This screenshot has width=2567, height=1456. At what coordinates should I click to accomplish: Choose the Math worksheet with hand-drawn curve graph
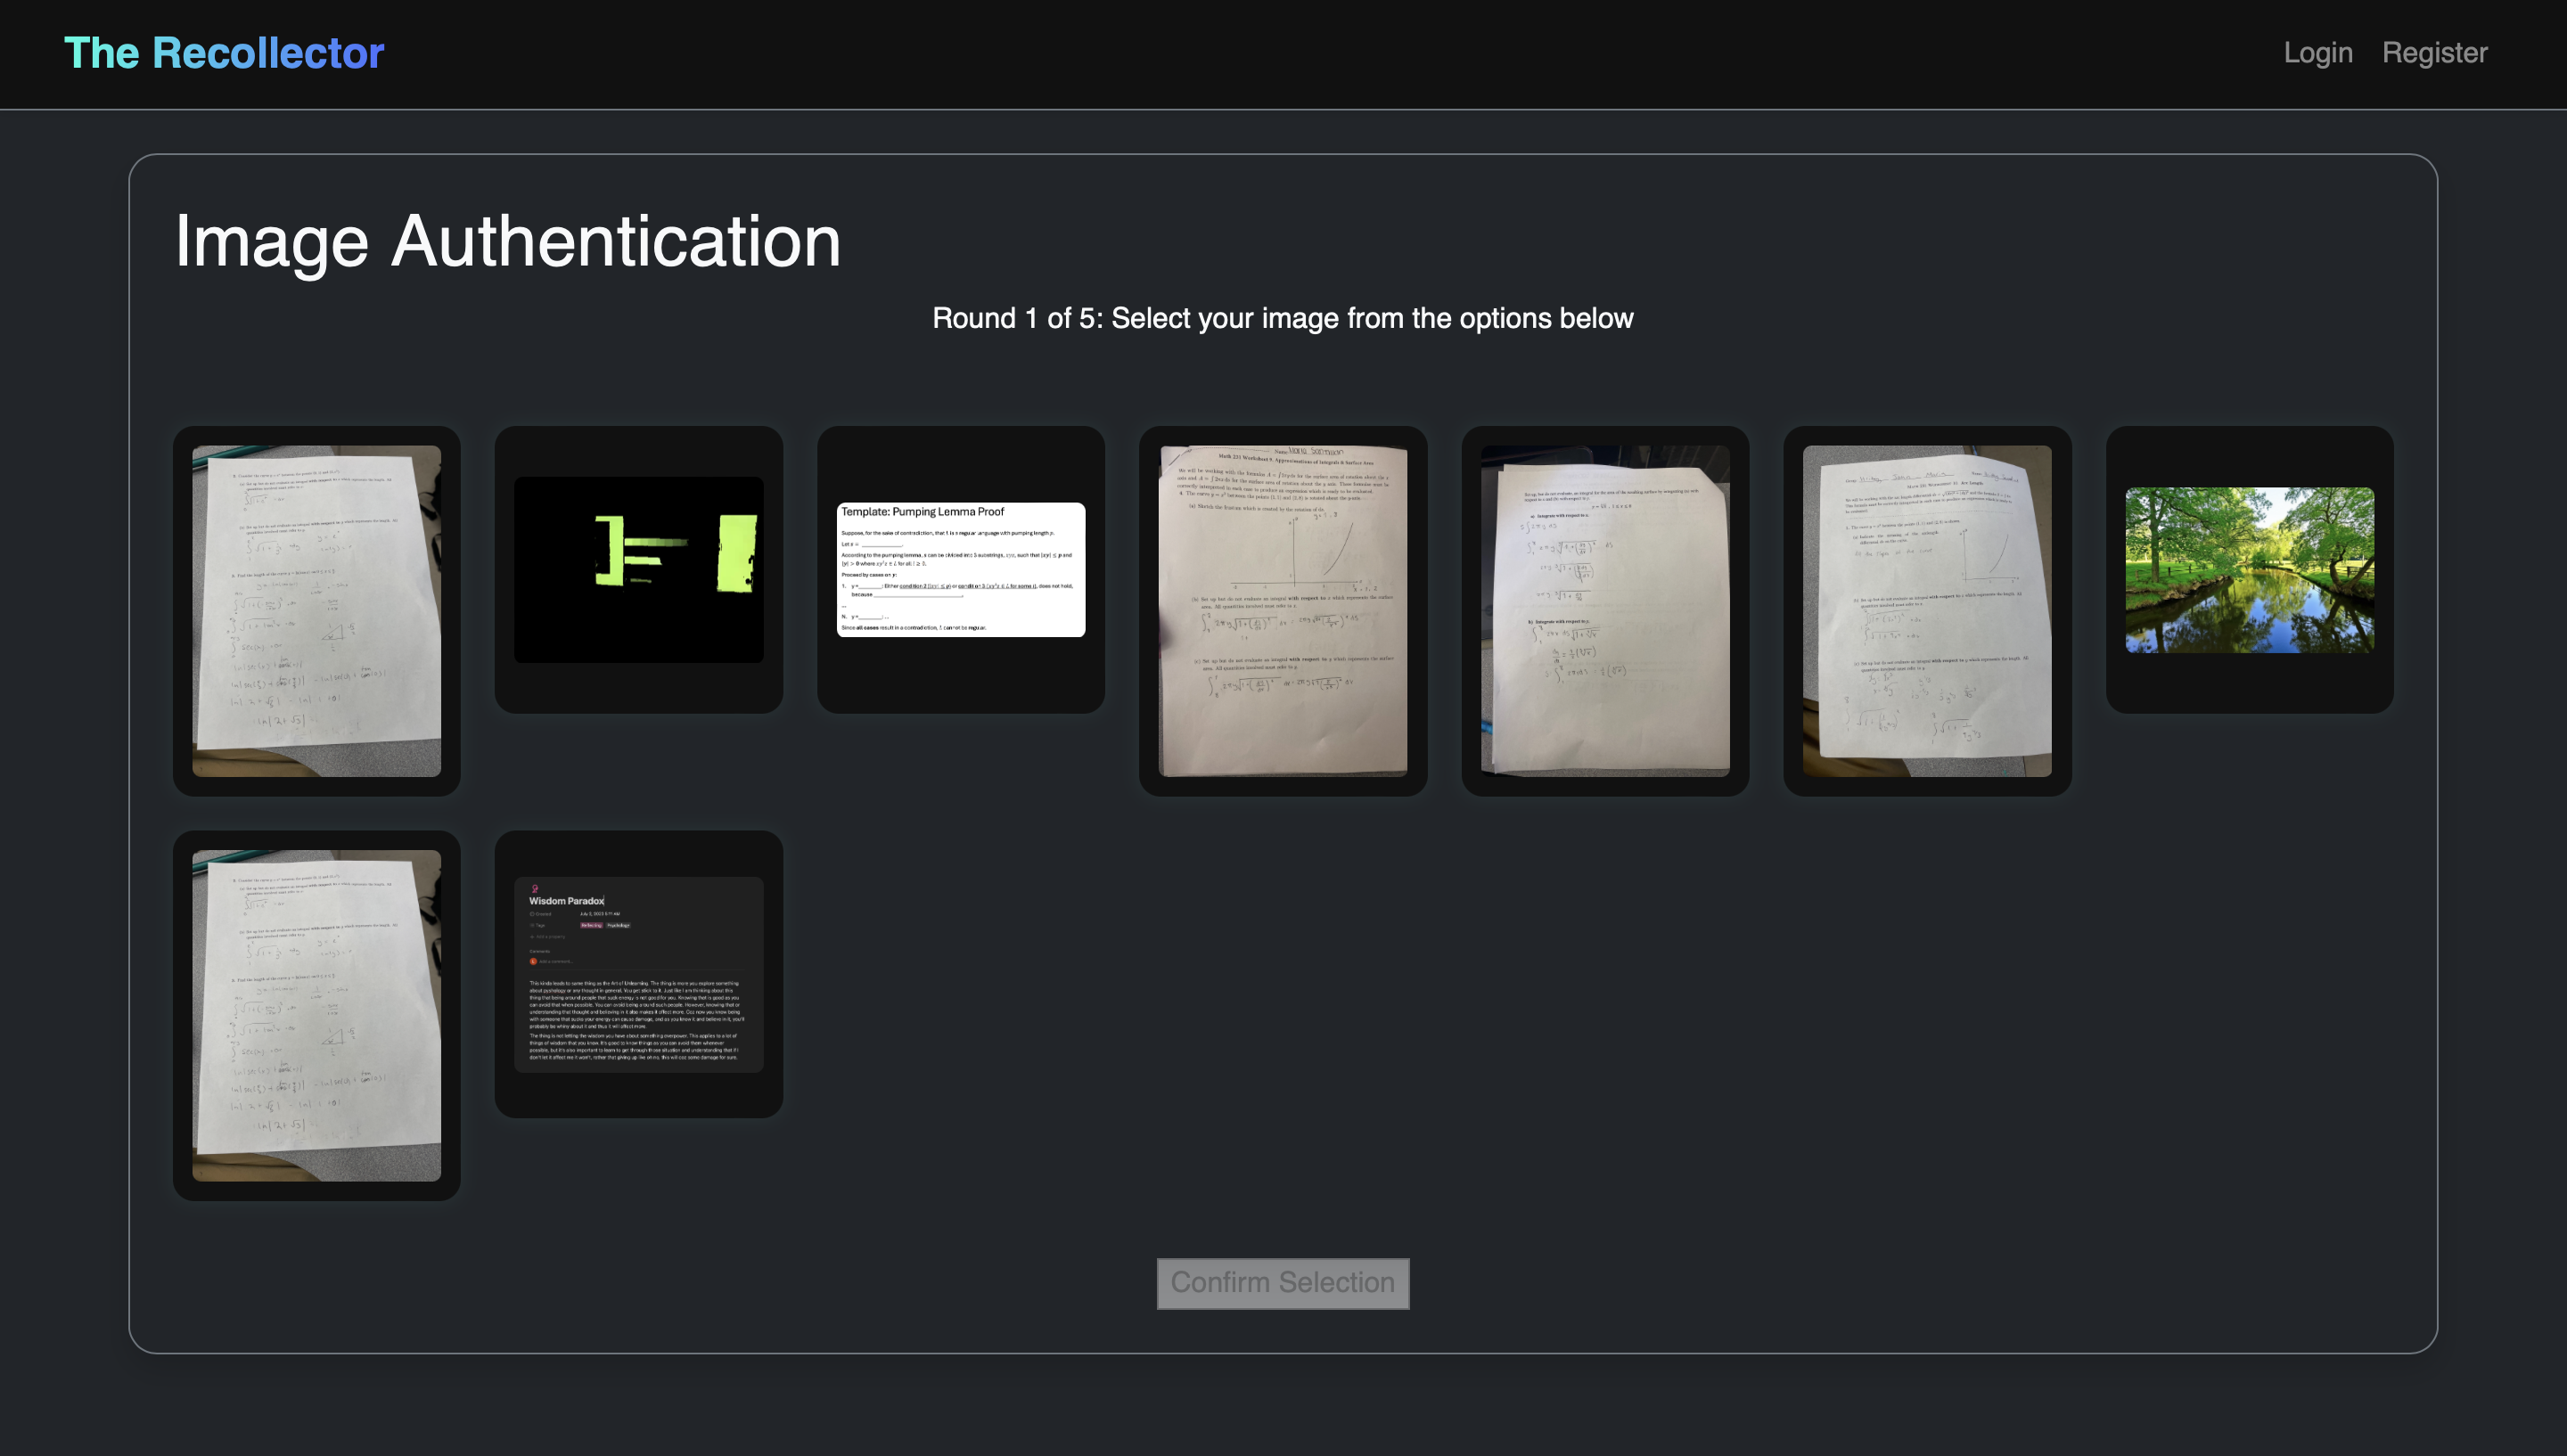tap(1282, 610)
